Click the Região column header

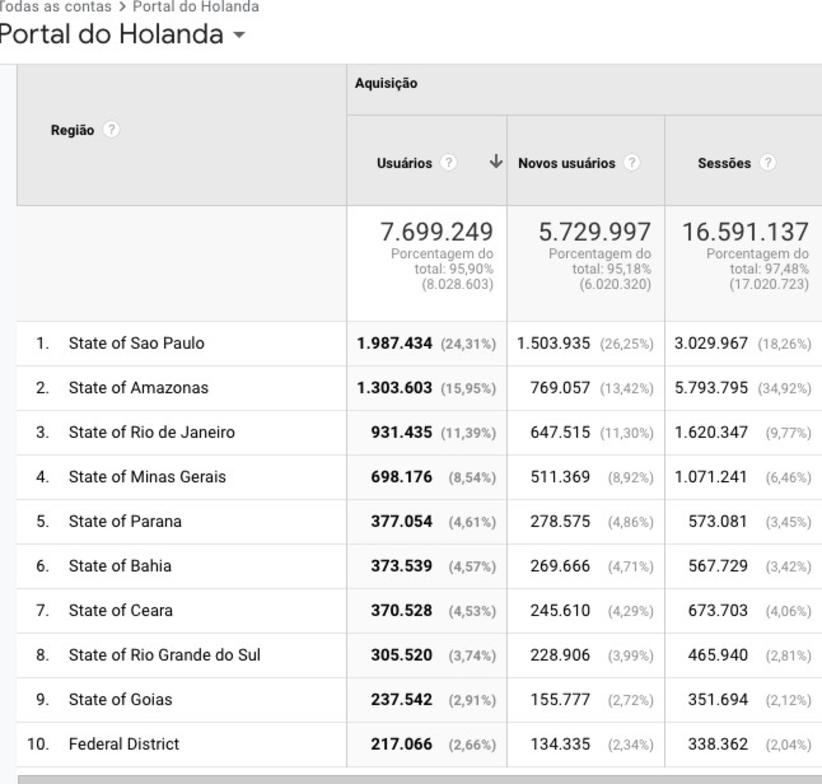[73, 130]
